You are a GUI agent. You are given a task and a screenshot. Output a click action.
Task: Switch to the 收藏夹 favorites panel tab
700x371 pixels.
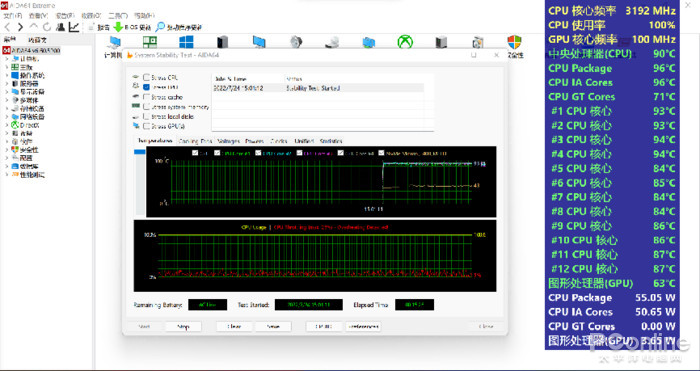pyautogui.click(x=37, y=39)
